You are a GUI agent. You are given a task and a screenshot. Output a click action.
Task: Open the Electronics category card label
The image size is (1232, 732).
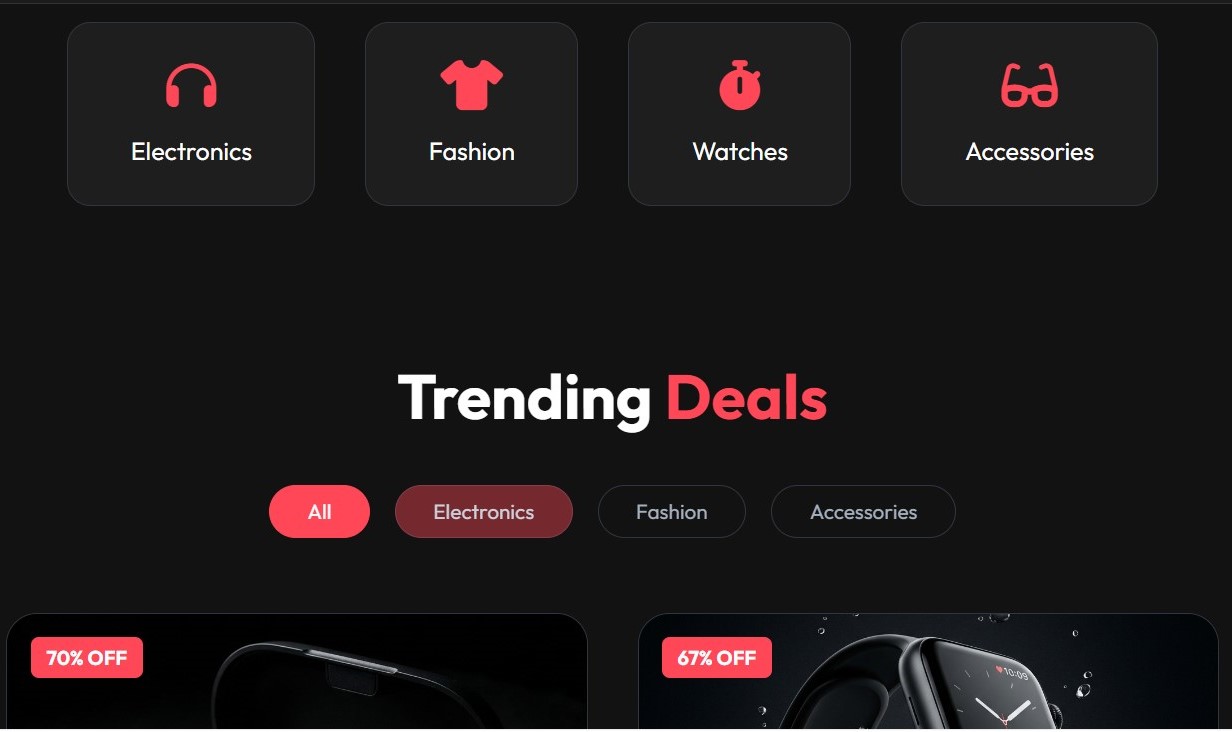pyautogui.click(x=191, y=152)
